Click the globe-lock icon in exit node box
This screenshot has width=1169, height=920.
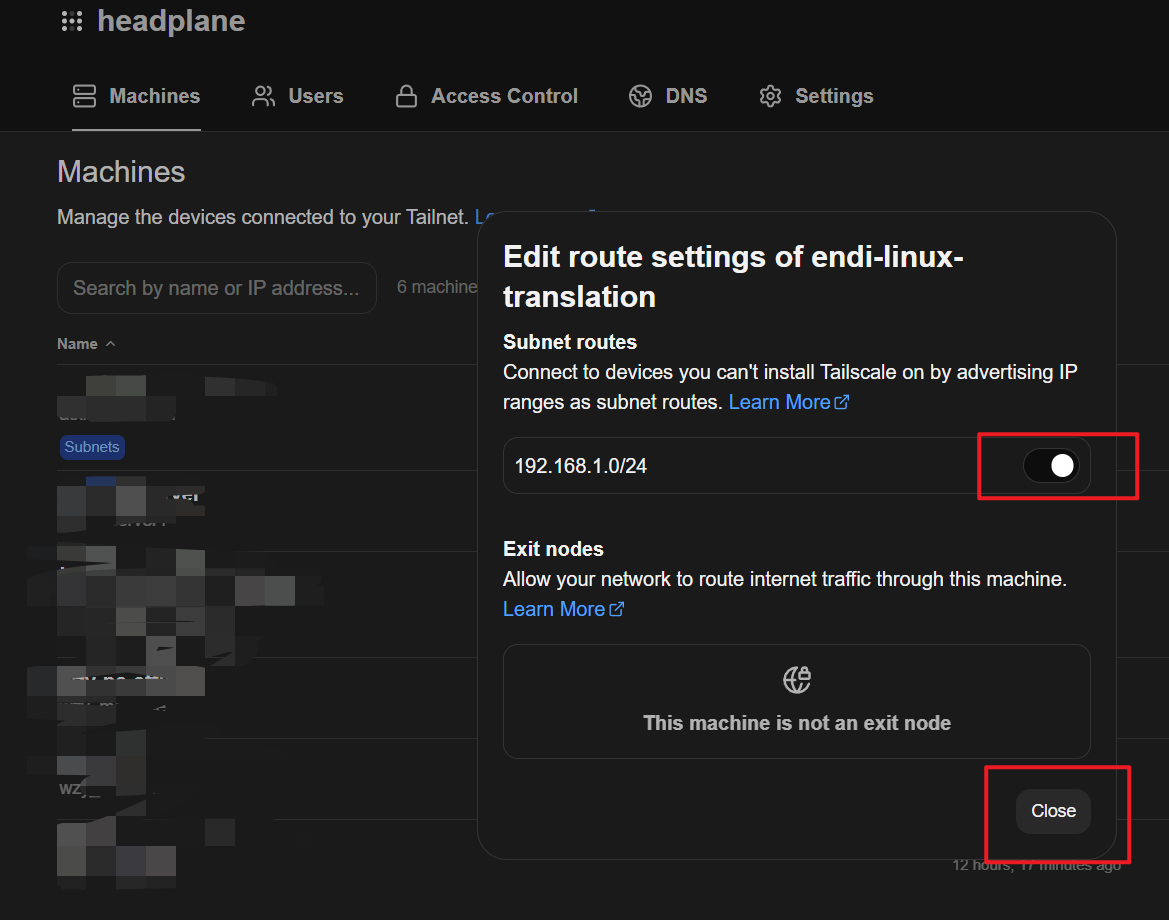[797, 680]
